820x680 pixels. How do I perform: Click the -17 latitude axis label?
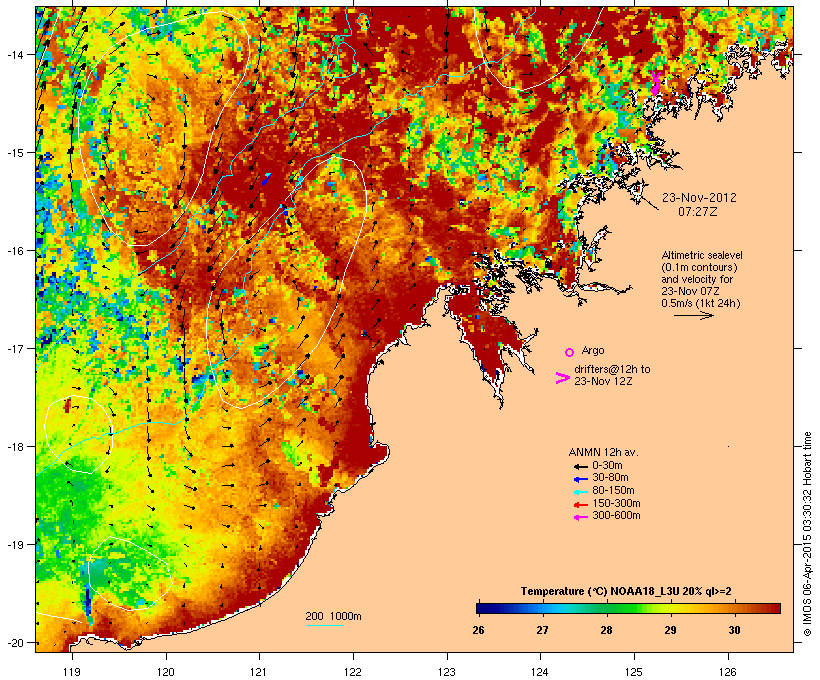14,348
